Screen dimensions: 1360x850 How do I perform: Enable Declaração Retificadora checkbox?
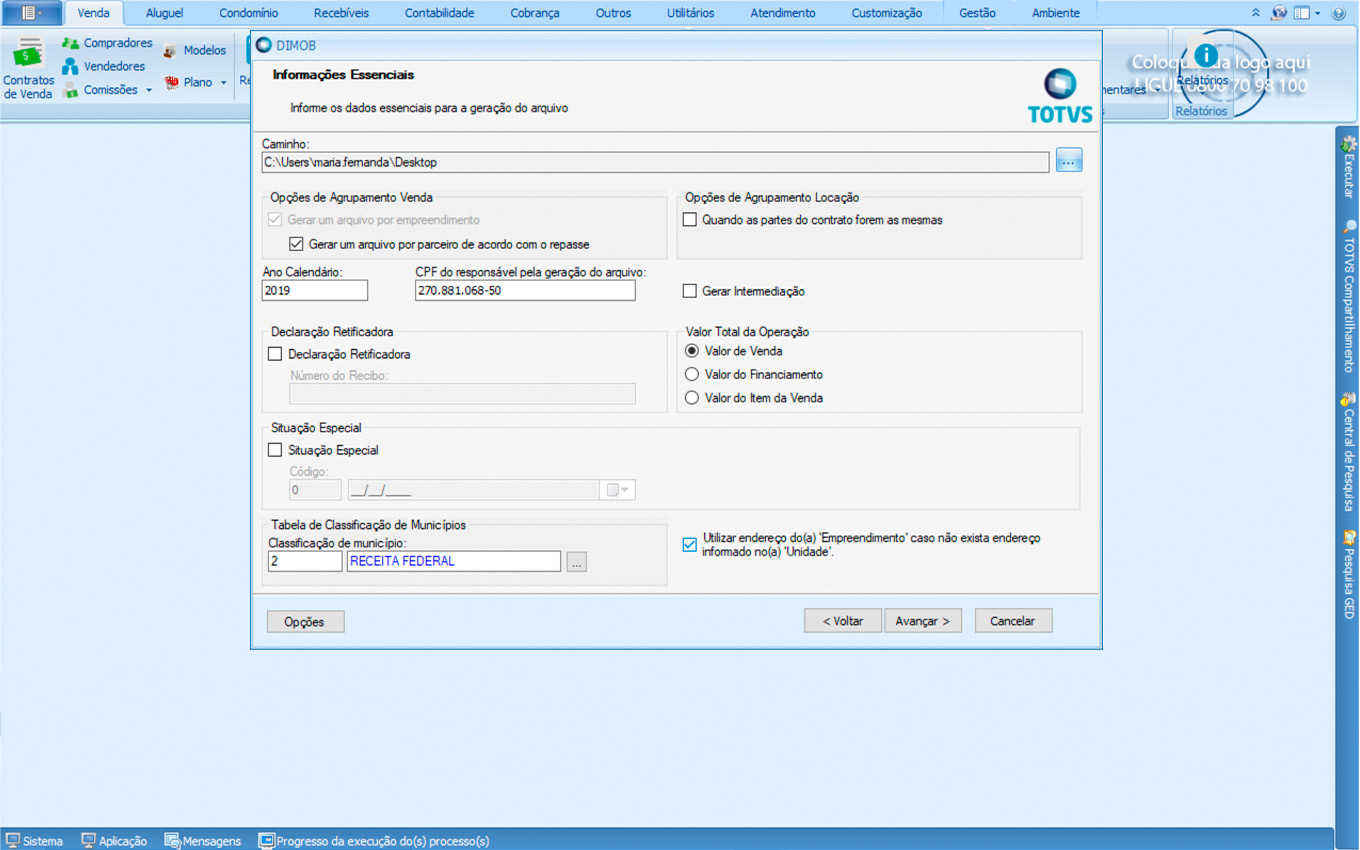(x=275, y=354)
